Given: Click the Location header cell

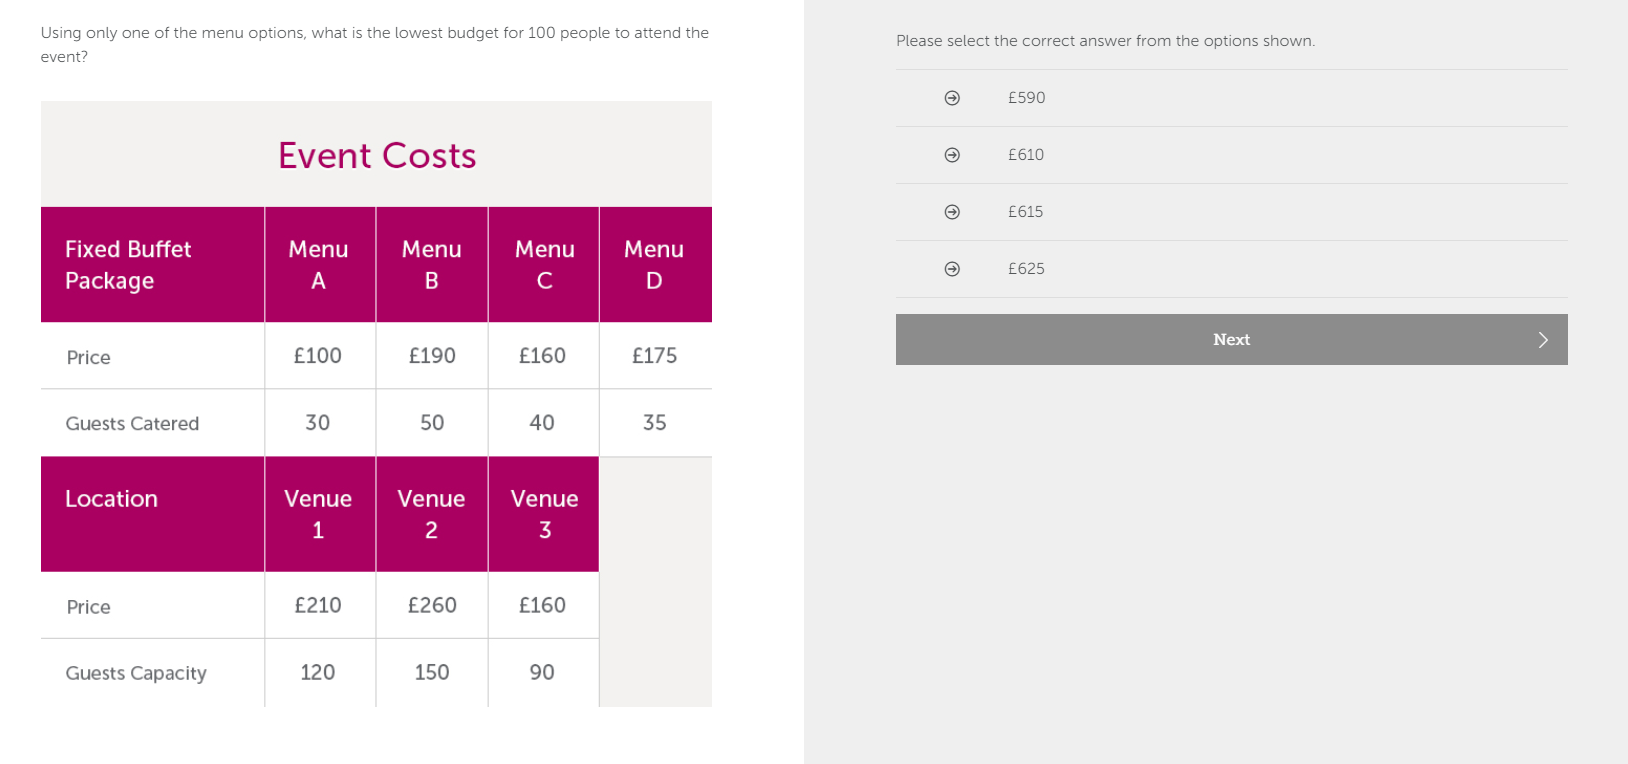Looking at the screenshot, I should [112, 499].
